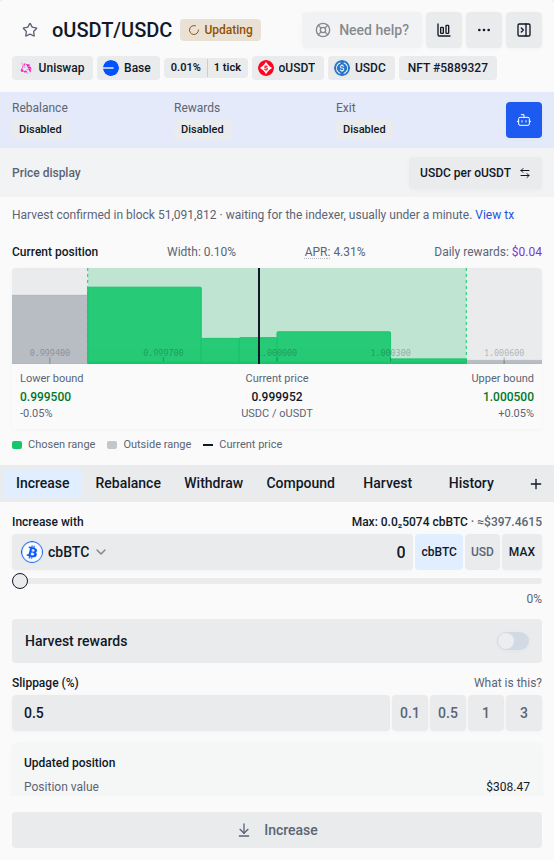Open the What is this? slippage link
The width and height of the screenshot is (554, 860).
508,683
